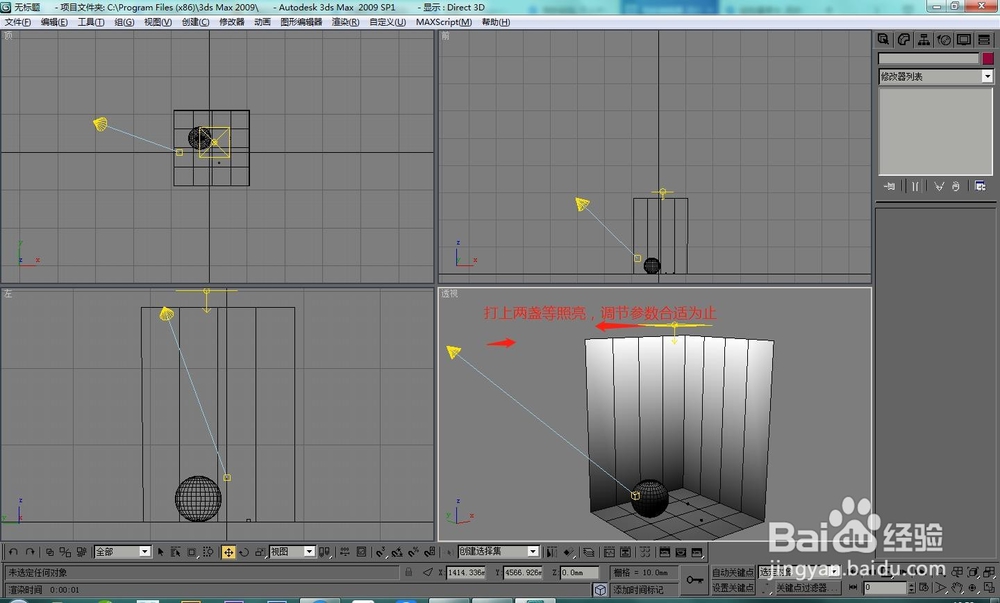Click Select and Manipulate icon
Viewport: 1000px width, 603px height.
coord(344,552)
